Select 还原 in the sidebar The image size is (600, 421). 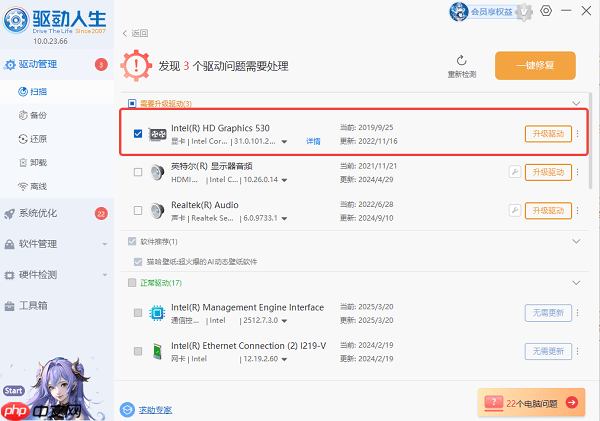point(57,139)
